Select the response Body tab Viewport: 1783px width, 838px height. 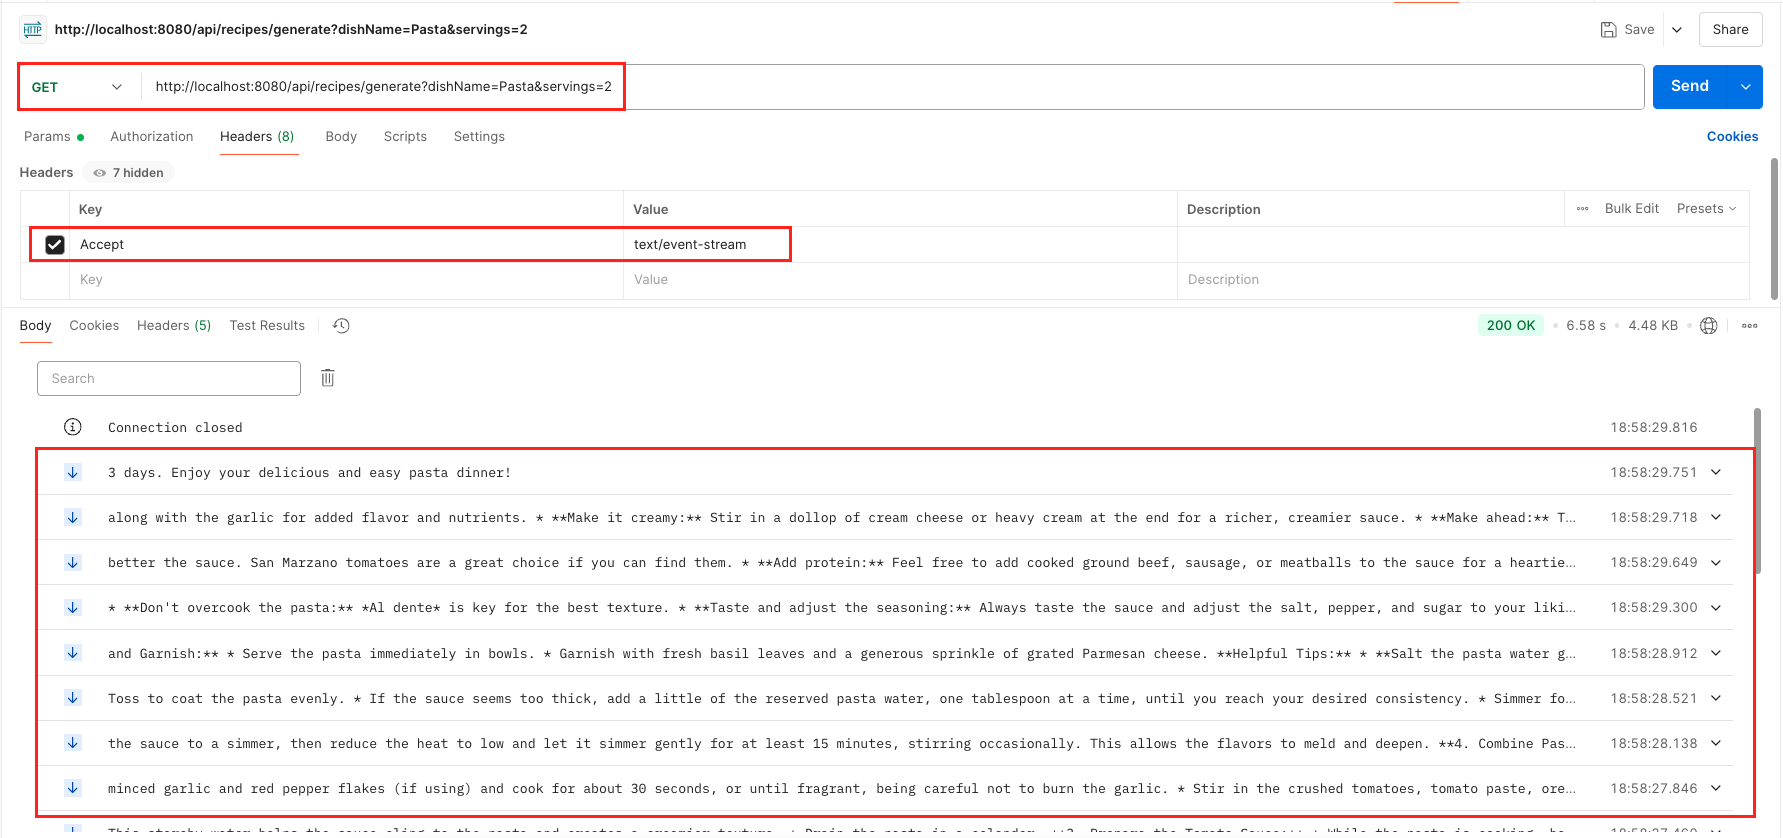[35, 325]
